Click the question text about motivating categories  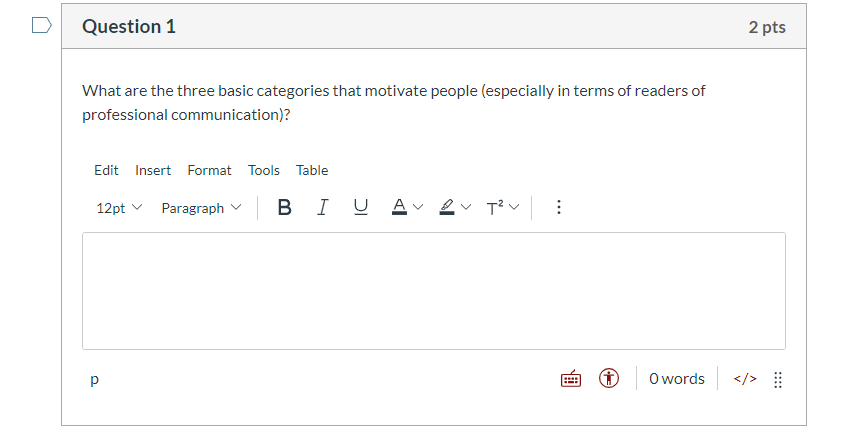[x=393, y=102]
